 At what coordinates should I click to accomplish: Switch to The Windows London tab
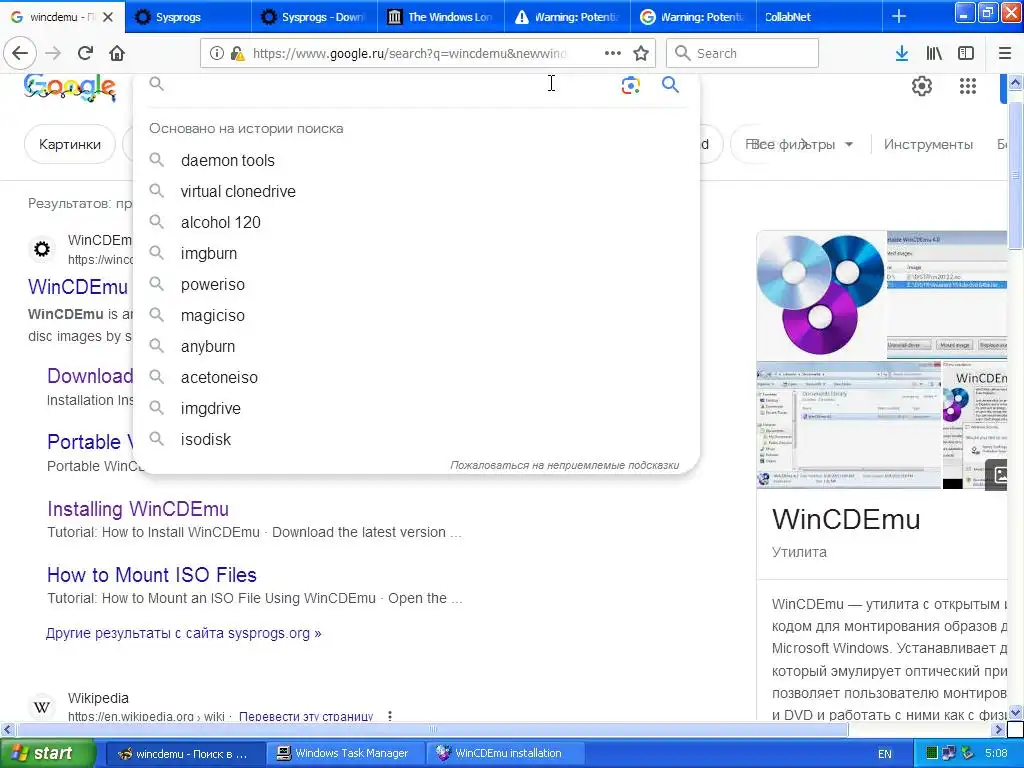click(441, 16)
